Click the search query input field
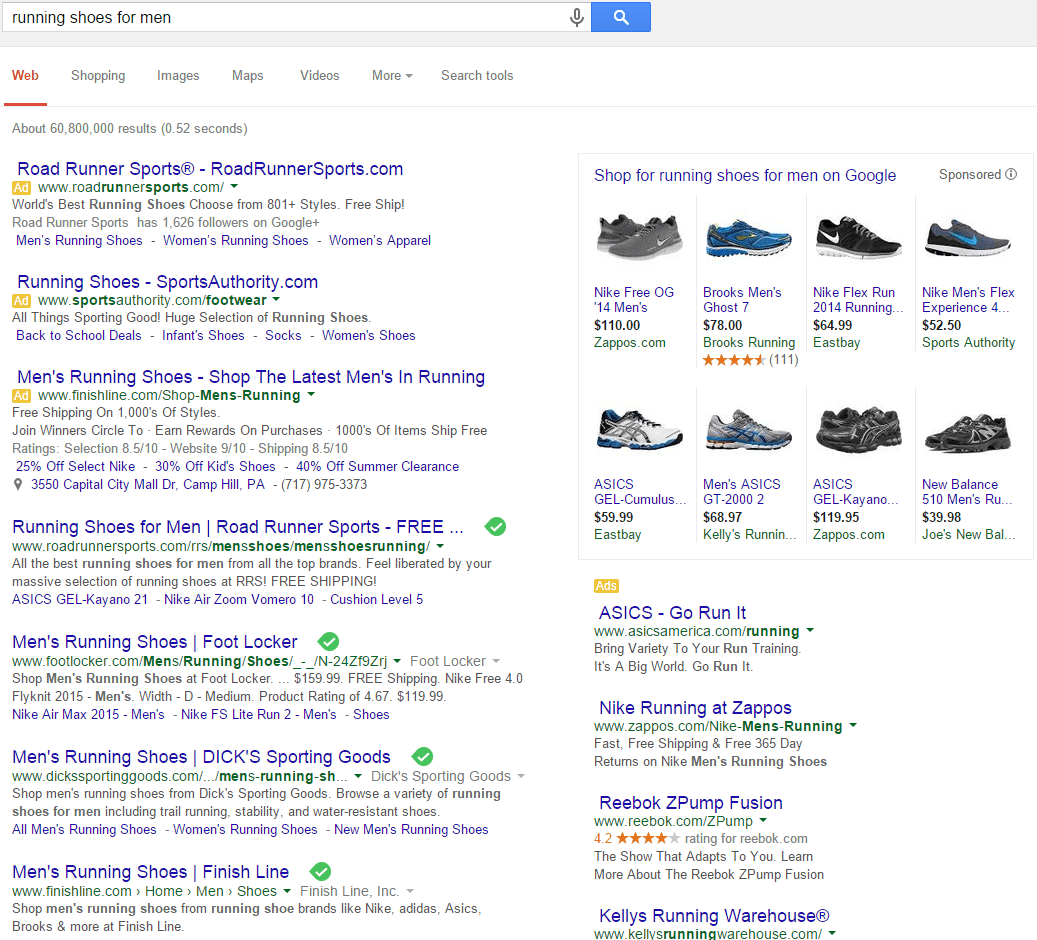 pos(296,17)
